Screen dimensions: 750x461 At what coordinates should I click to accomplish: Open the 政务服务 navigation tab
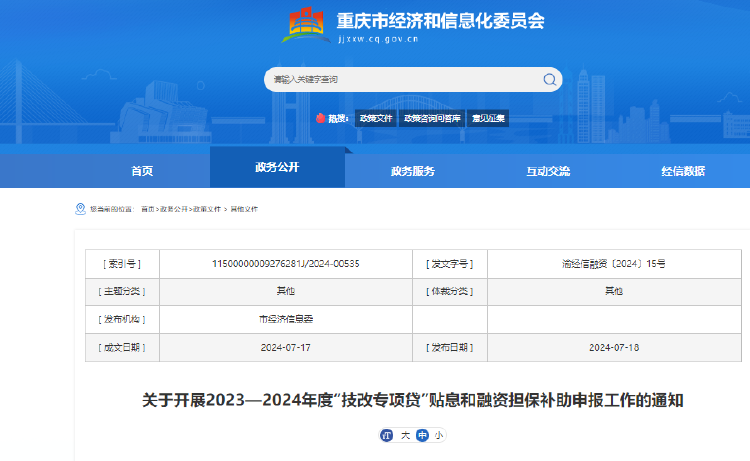click(412, 171)
